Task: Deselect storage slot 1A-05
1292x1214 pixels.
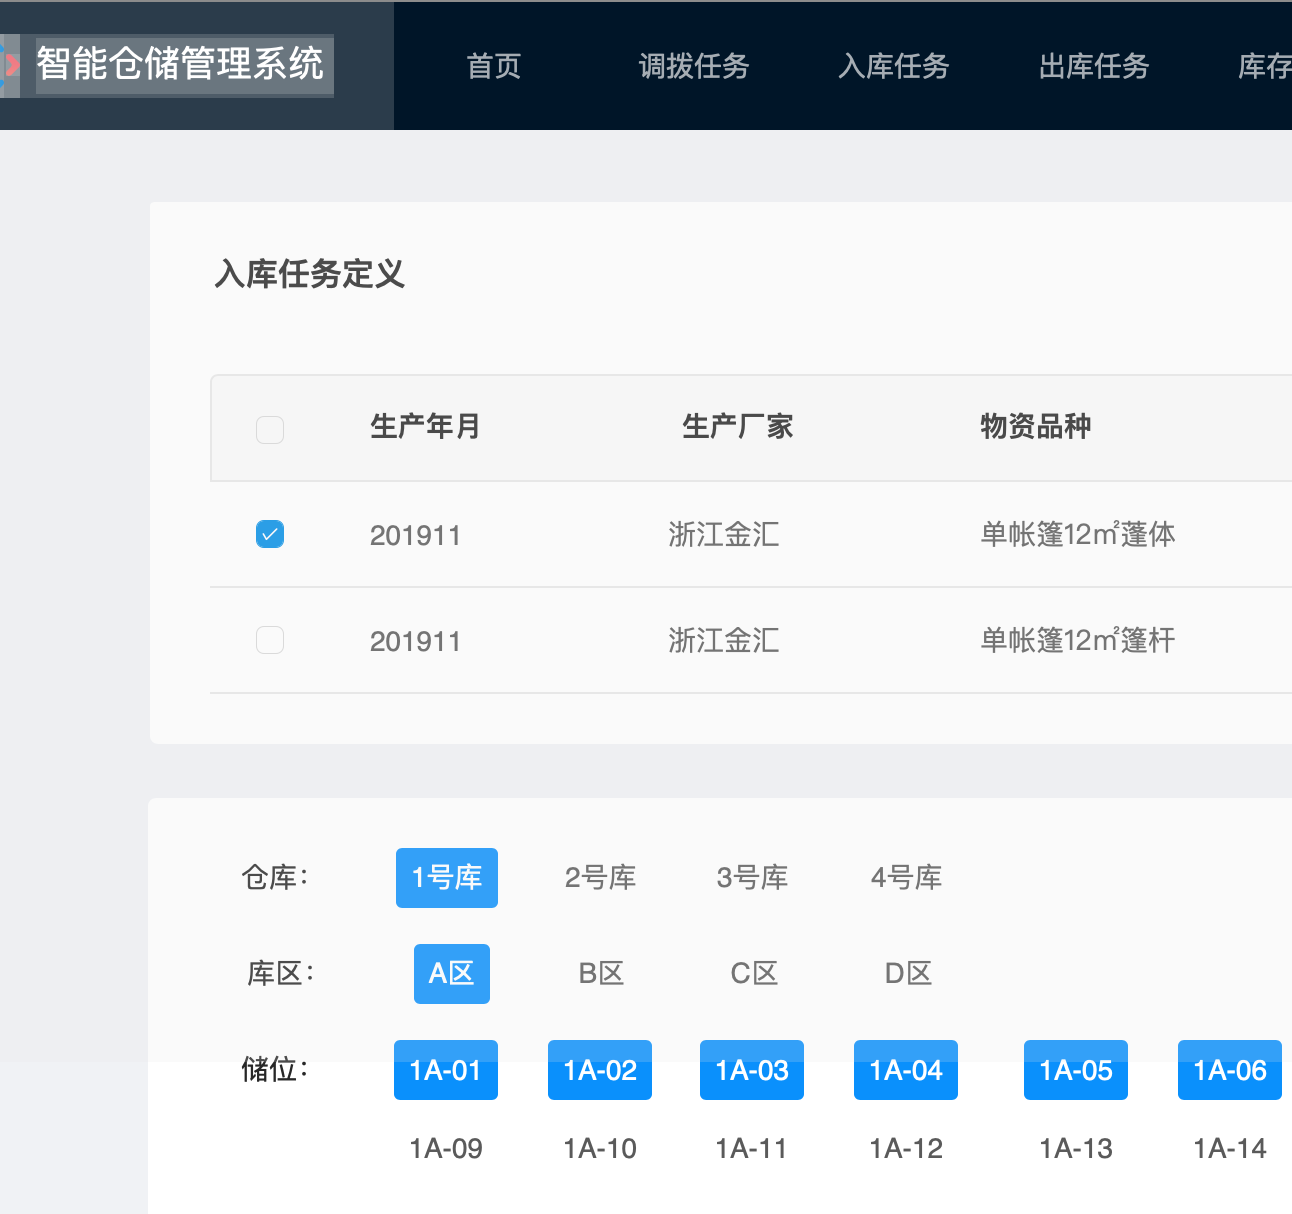Action: point(1076,1070)
